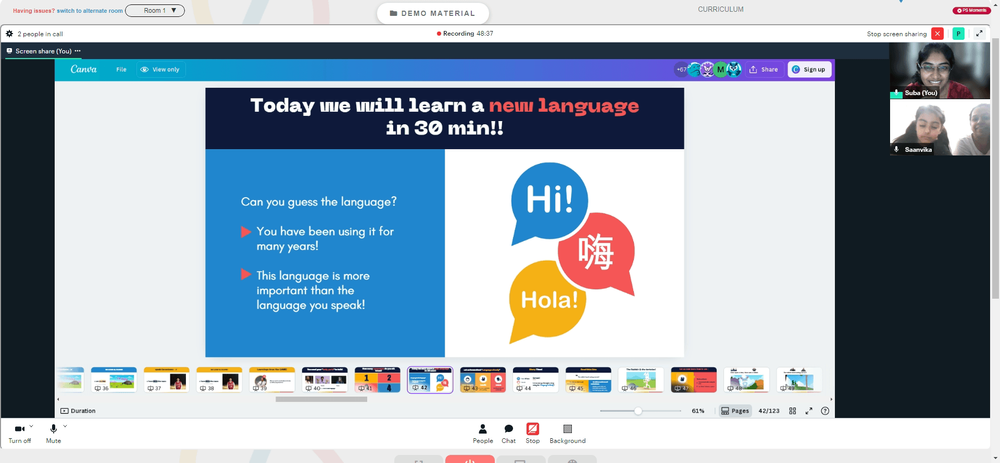Click thumbnail strip left scroll arrow
The width and height of the screenshot is (1000, 463).
pos(58,399)
